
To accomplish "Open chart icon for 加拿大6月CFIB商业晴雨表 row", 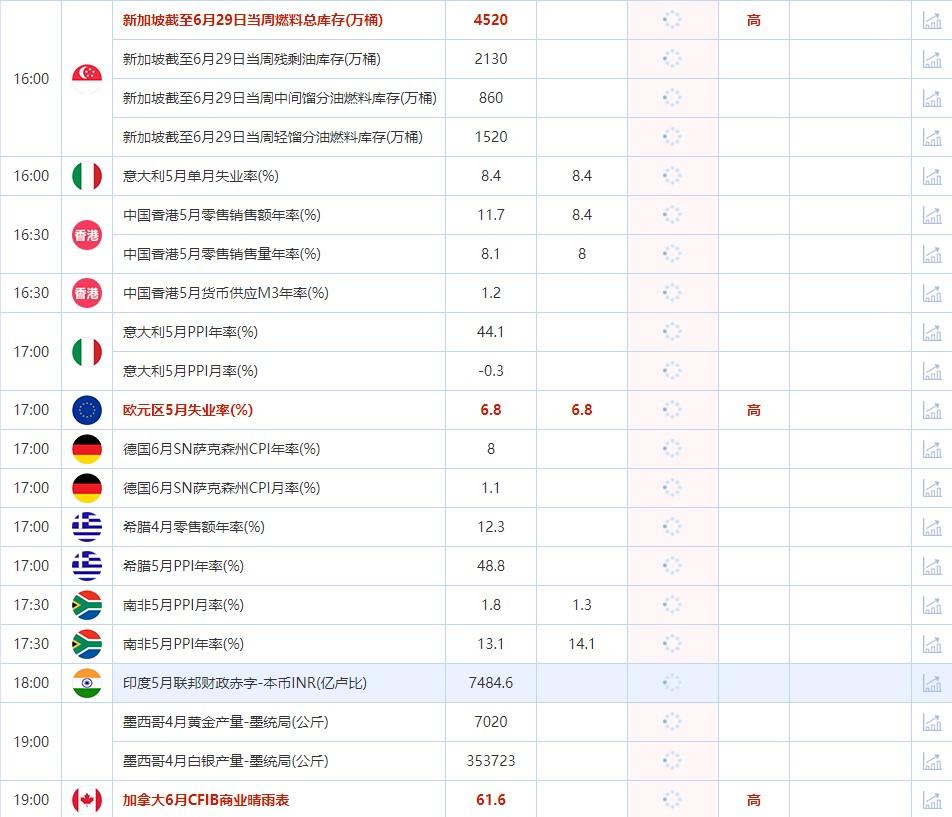I will pos(931,800).
